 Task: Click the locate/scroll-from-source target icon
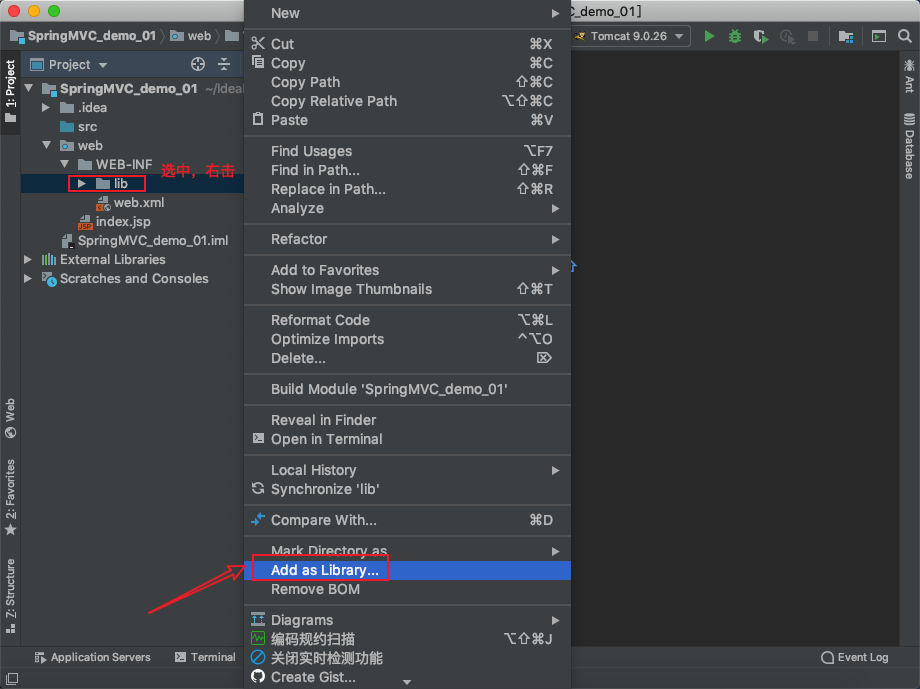pyautogui.click(x=198, y=65)
